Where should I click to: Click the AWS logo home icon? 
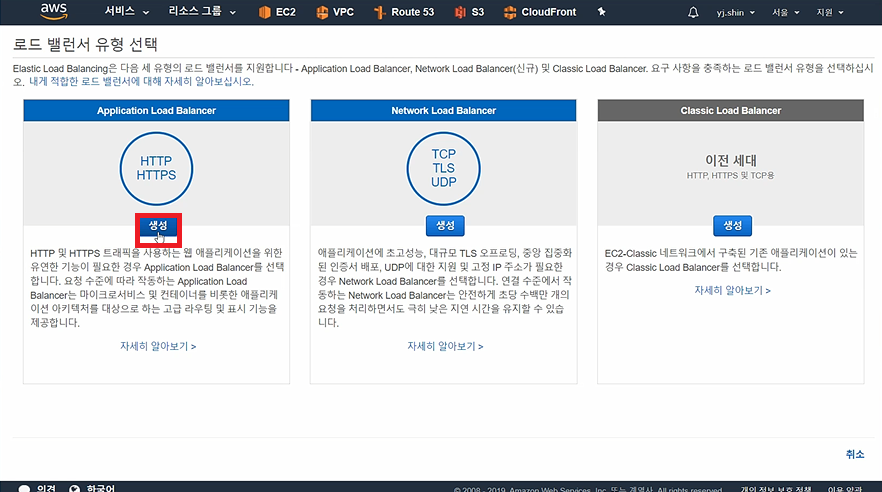click(54, 11)
